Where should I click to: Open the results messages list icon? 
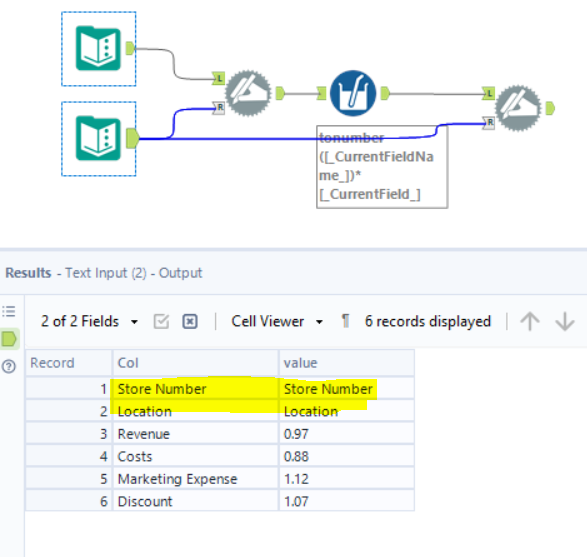point(9,311)
